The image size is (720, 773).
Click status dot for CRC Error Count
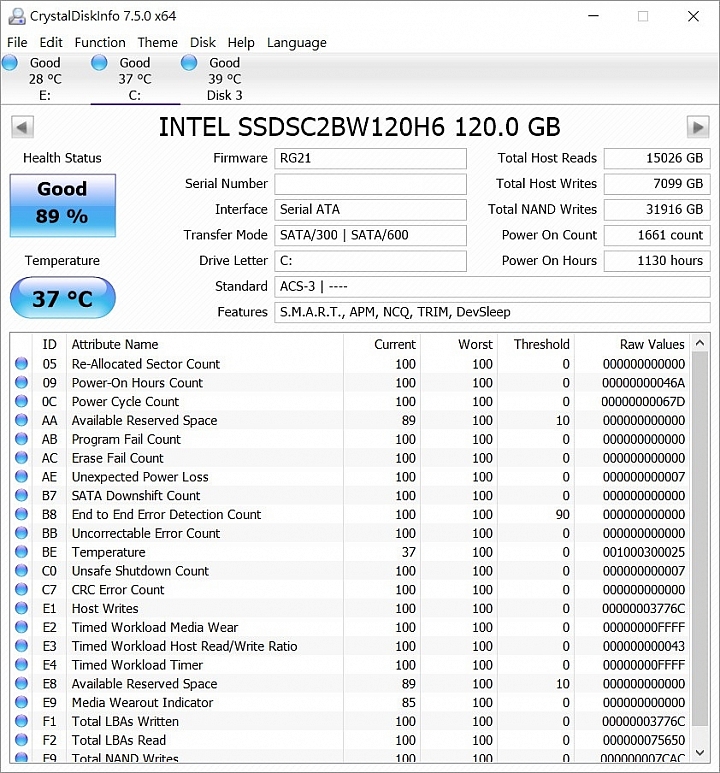(x=21, y=589)
